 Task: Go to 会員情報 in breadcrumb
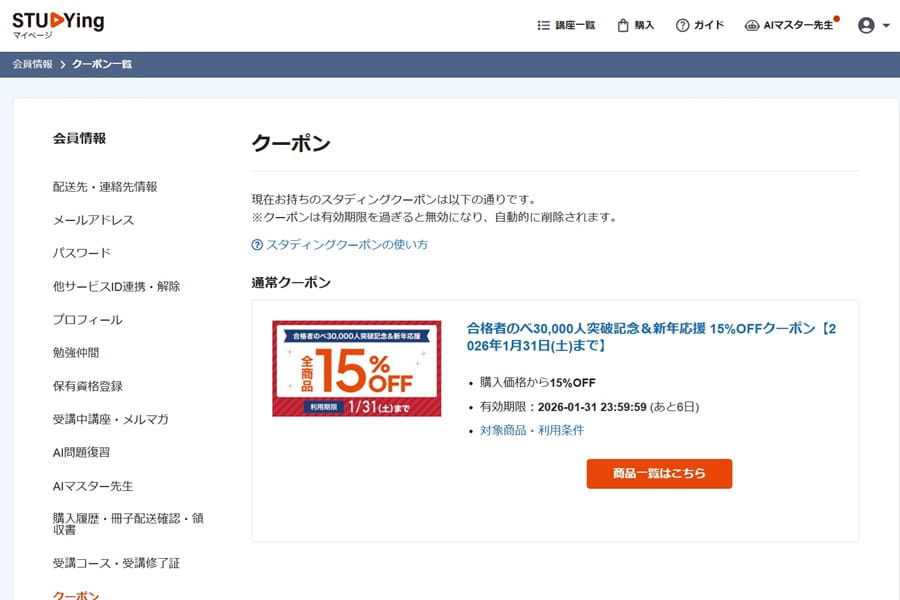tap(33, 64)
